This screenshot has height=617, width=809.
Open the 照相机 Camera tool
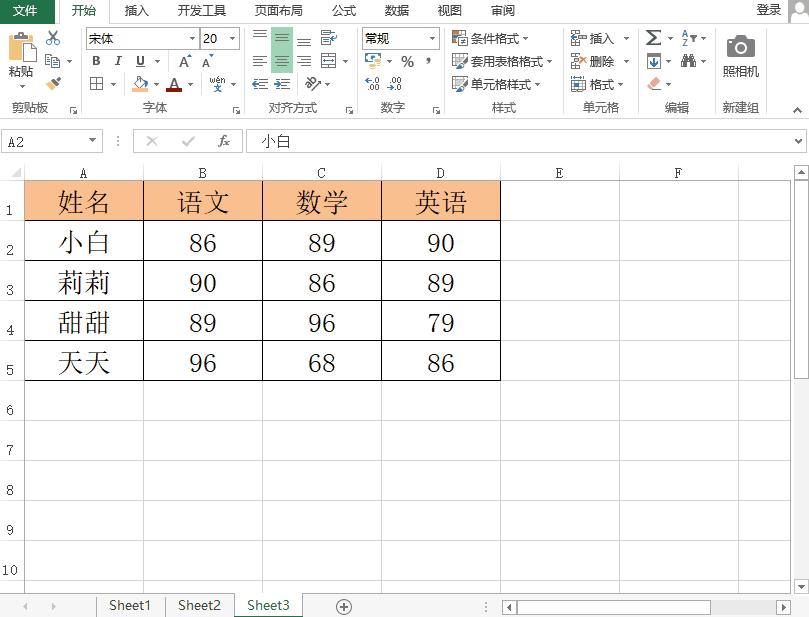pyautogui.click(x=739, y=48)
